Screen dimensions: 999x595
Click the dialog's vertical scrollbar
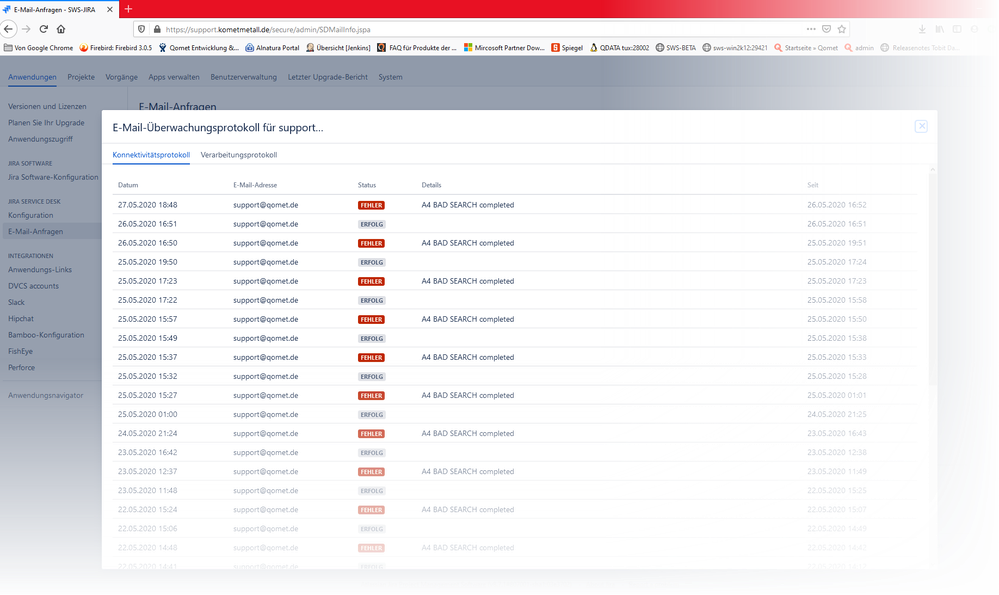[x=932, y=279]
